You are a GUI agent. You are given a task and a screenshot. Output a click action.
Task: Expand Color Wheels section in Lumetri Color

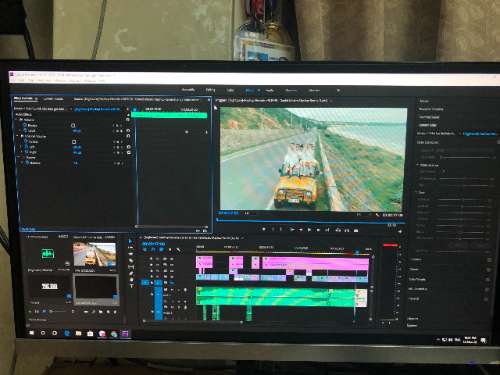coord(417,279)
